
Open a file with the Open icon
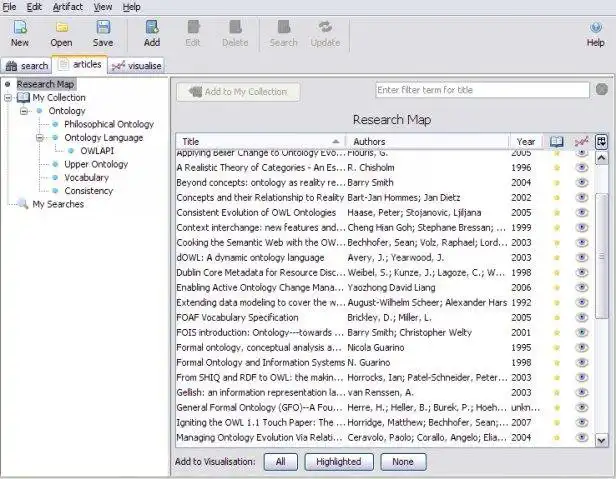(x=61, y=28)
